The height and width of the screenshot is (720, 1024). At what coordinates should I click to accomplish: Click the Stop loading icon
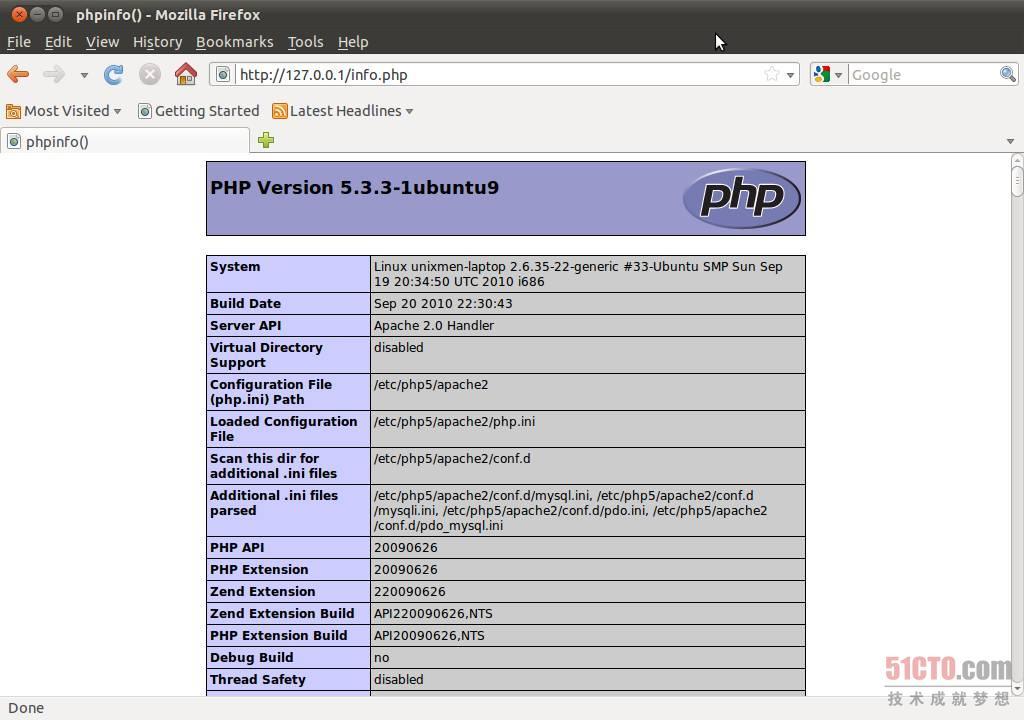coord(150,74)
